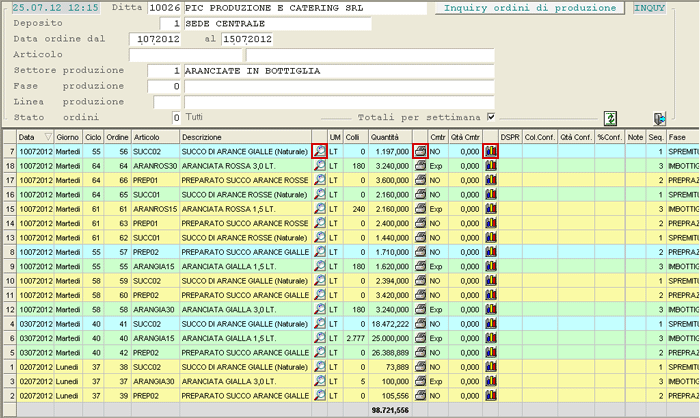Click the DSPR column header
Image resolution: width=700 pixels, height=418 pixels.
pyautogui.click(x=510, y=137)
